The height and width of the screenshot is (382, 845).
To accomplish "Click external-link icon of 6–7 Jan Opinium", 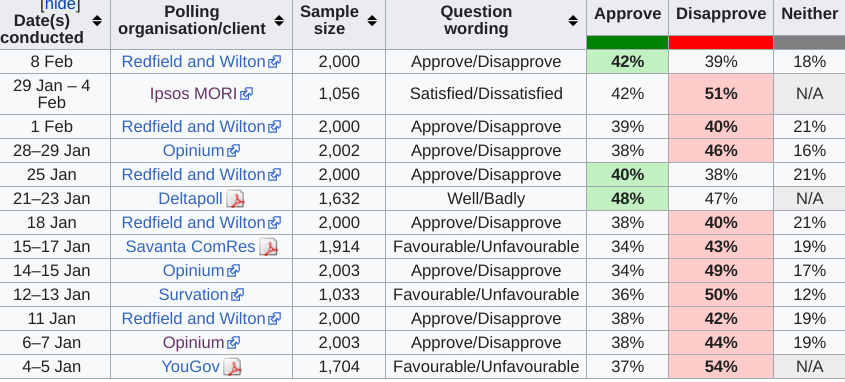I will coord(233,343).
